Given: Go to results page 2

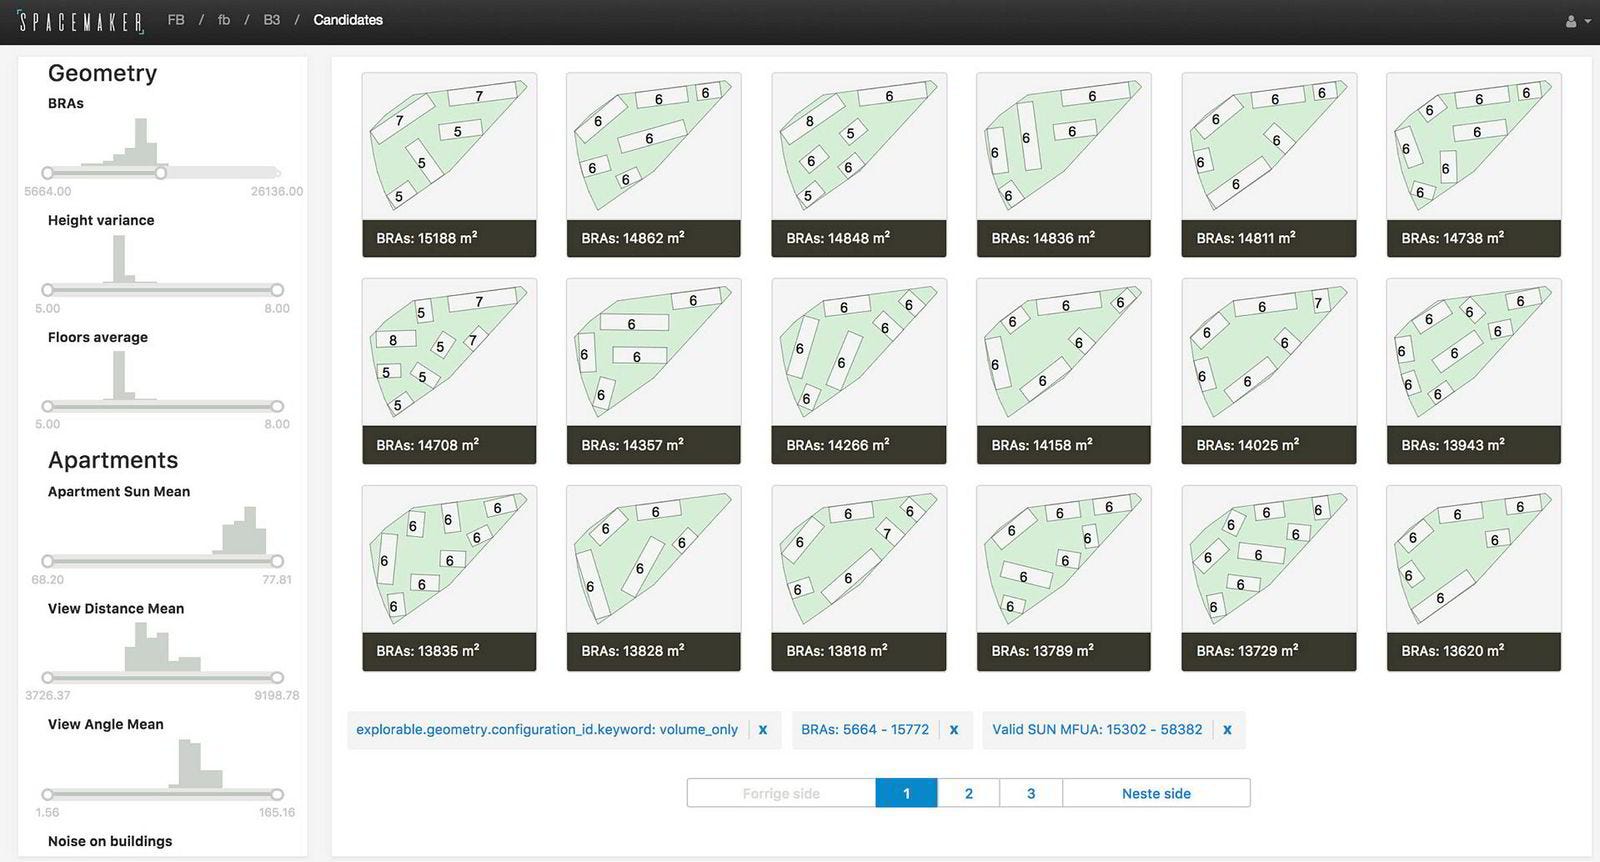Looking at the screenshot, I should tap(968, 793).
